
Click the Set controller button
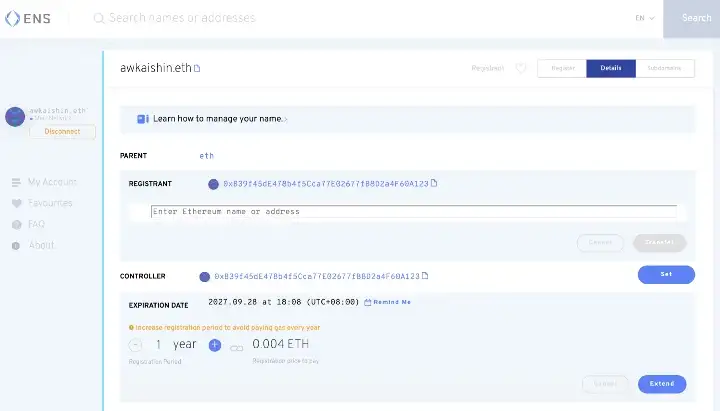pos(665,275)
